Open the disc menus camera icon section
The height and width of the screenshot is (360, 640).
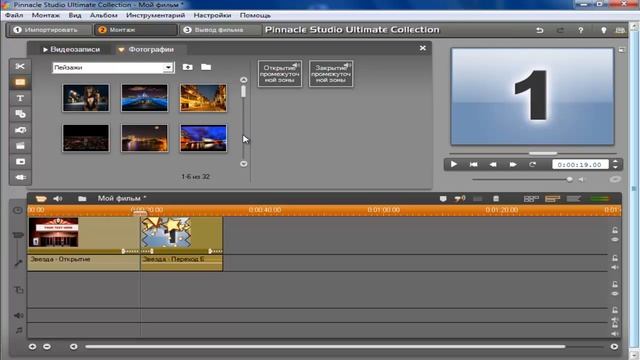tap(20, 130)
